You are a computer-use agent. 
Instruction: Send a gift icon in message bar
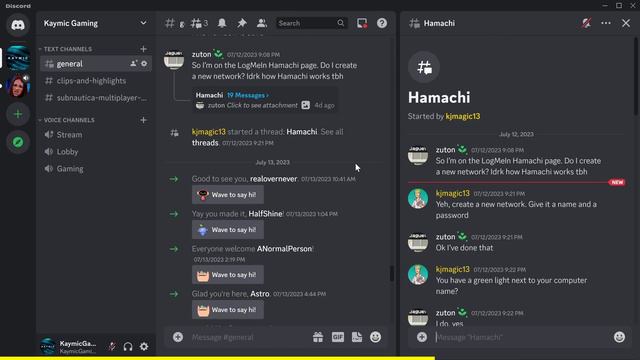(x=318, y=337)
